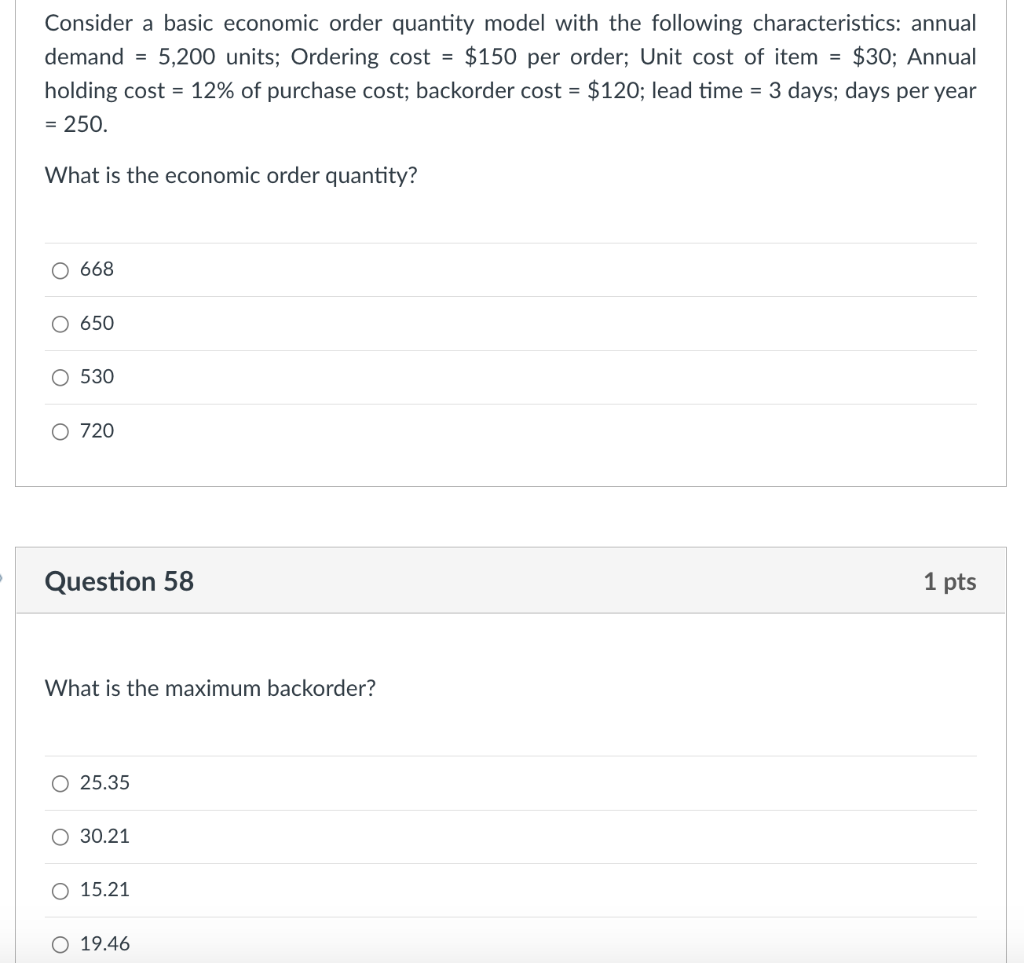This screenshot has width=1024, height=963.
Task: Click the 720 answer label text
Action: tap(97, 431)
